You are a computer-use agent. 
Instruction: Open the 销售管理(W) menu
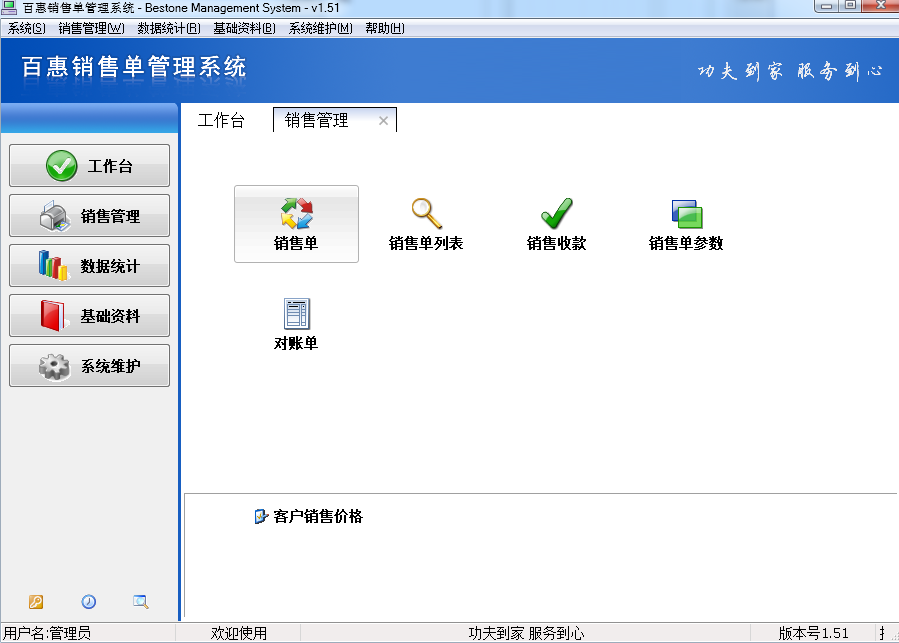(x=91, y=28)
